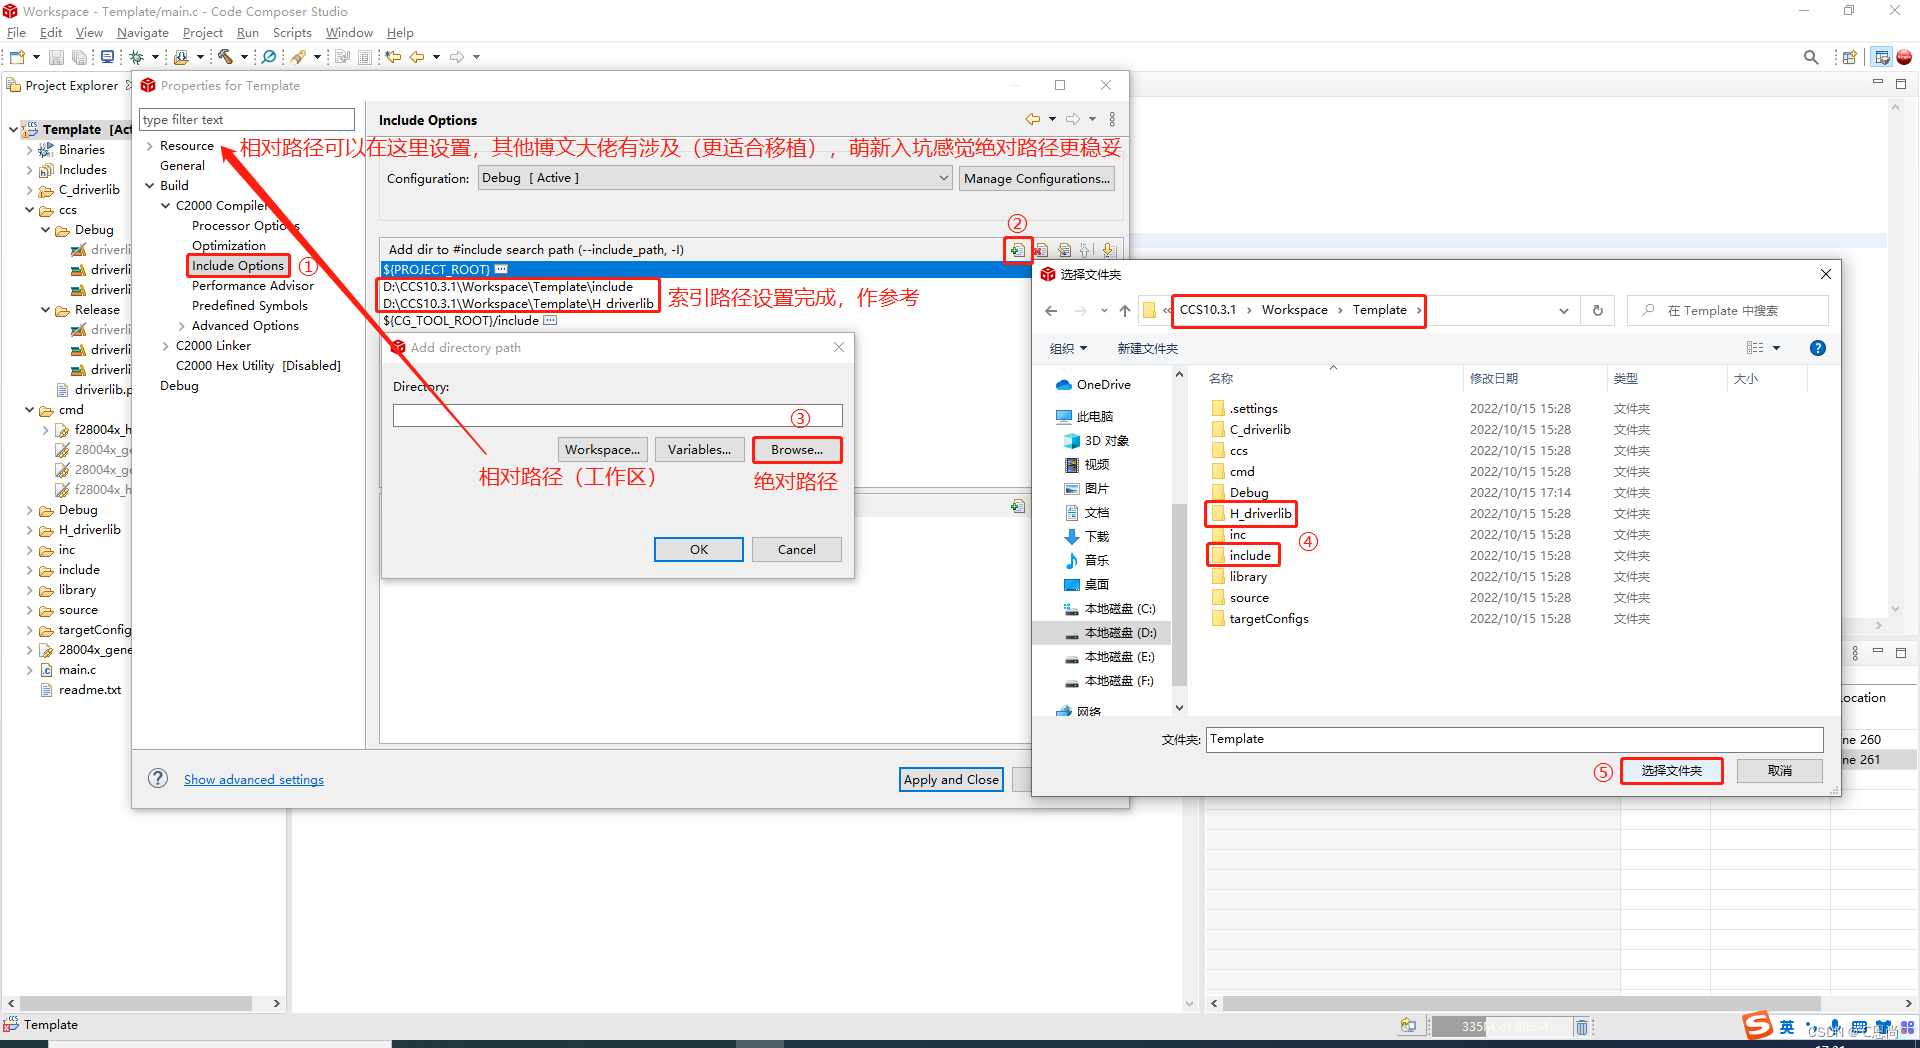This screenshot has width=1920, height=1048.
Task: Click the quick access search magnifier icon
Action: (1811, 57)
